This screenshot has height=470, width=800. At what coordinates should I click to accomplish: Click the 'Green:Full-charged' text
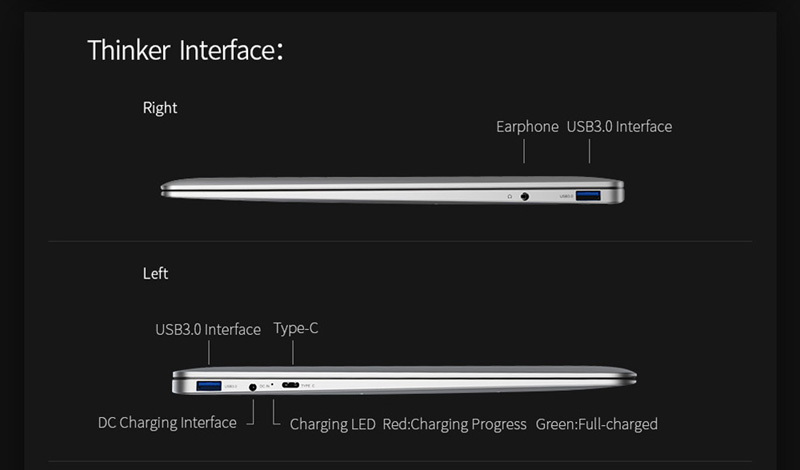coord(596,424)
